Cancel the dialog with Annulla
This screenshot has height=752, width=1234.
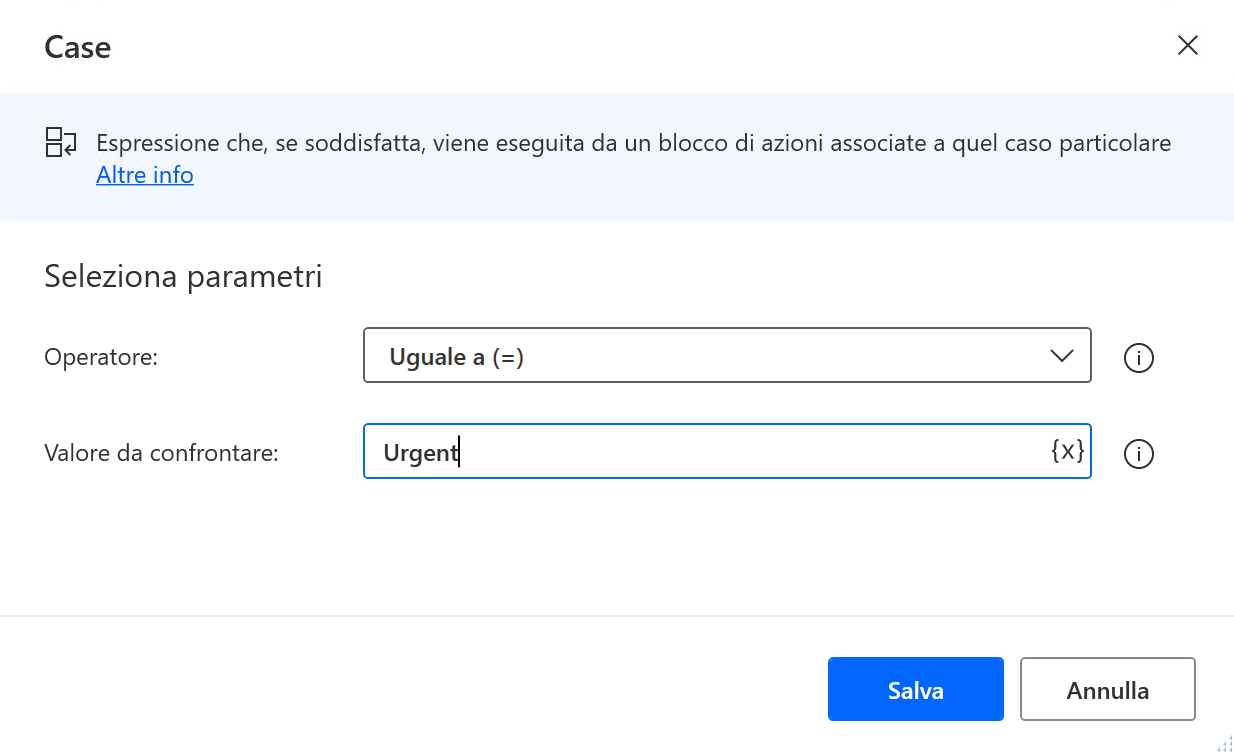(1107, 689)
